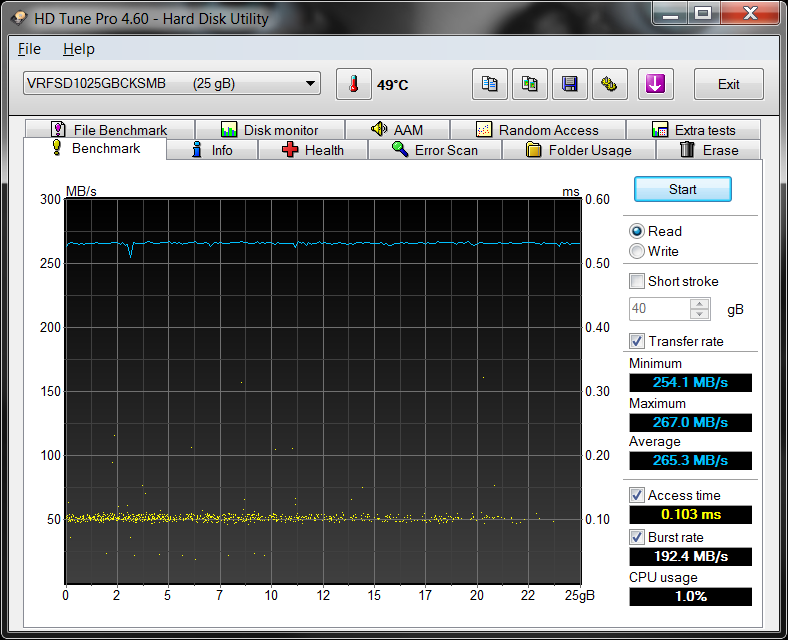Copy screenshot to clipboard icon
This screenshot has height=640, width=788.
tap(529, 85)
